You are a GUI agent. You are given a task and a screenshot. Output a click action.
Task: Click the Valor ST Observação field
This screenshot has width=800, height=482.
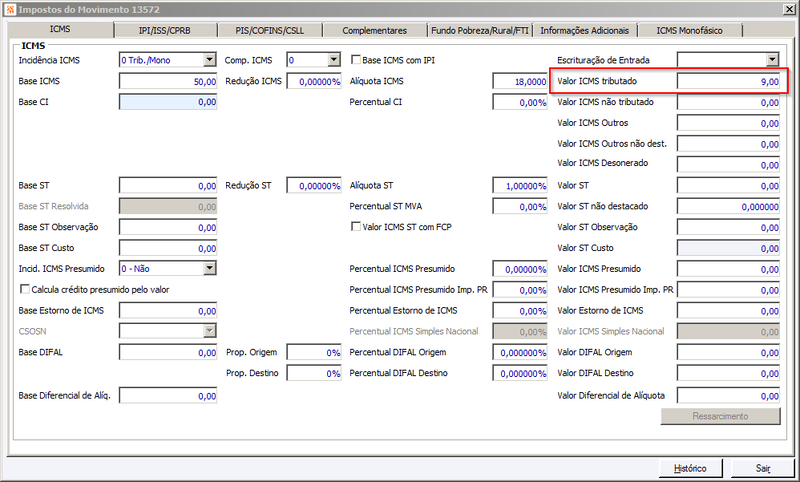tap(729, 227)
